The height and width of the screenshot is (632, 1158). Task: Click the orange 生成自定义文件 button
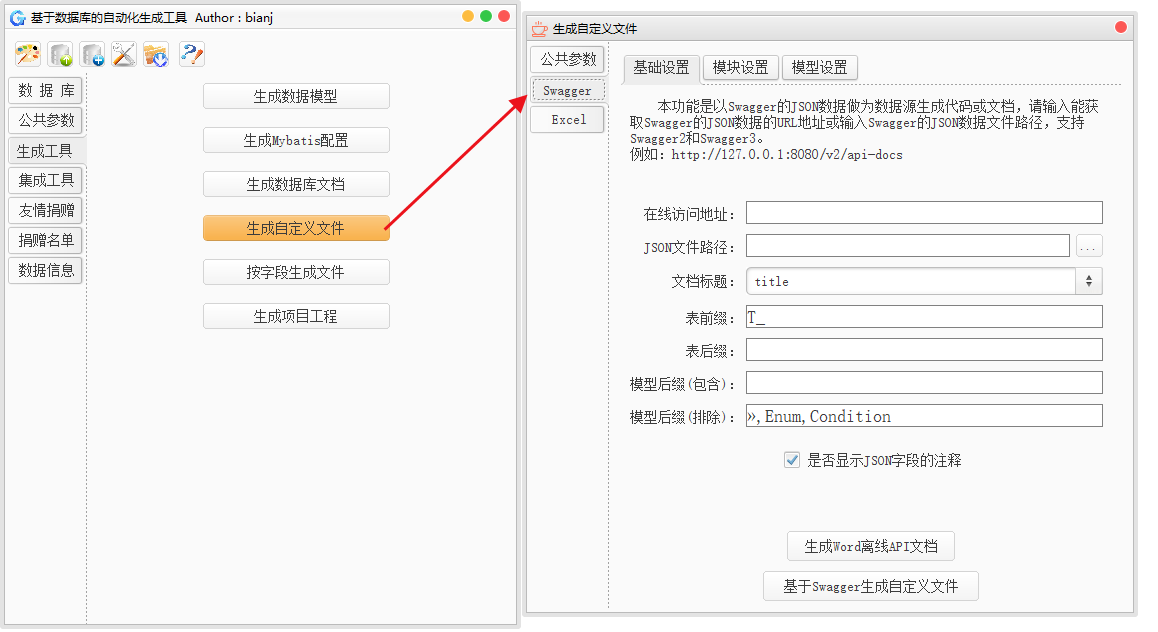(x=296, y=228)
